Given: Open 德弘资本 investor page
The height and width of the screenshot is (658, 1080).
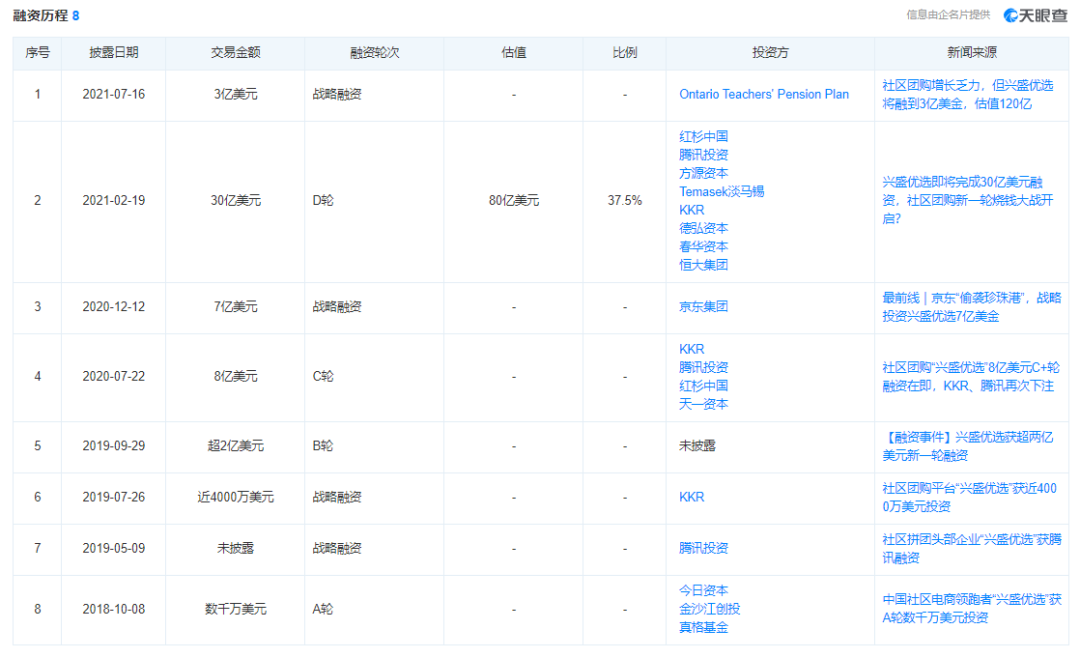Looking at the screenshot, I should pos(703,228).
